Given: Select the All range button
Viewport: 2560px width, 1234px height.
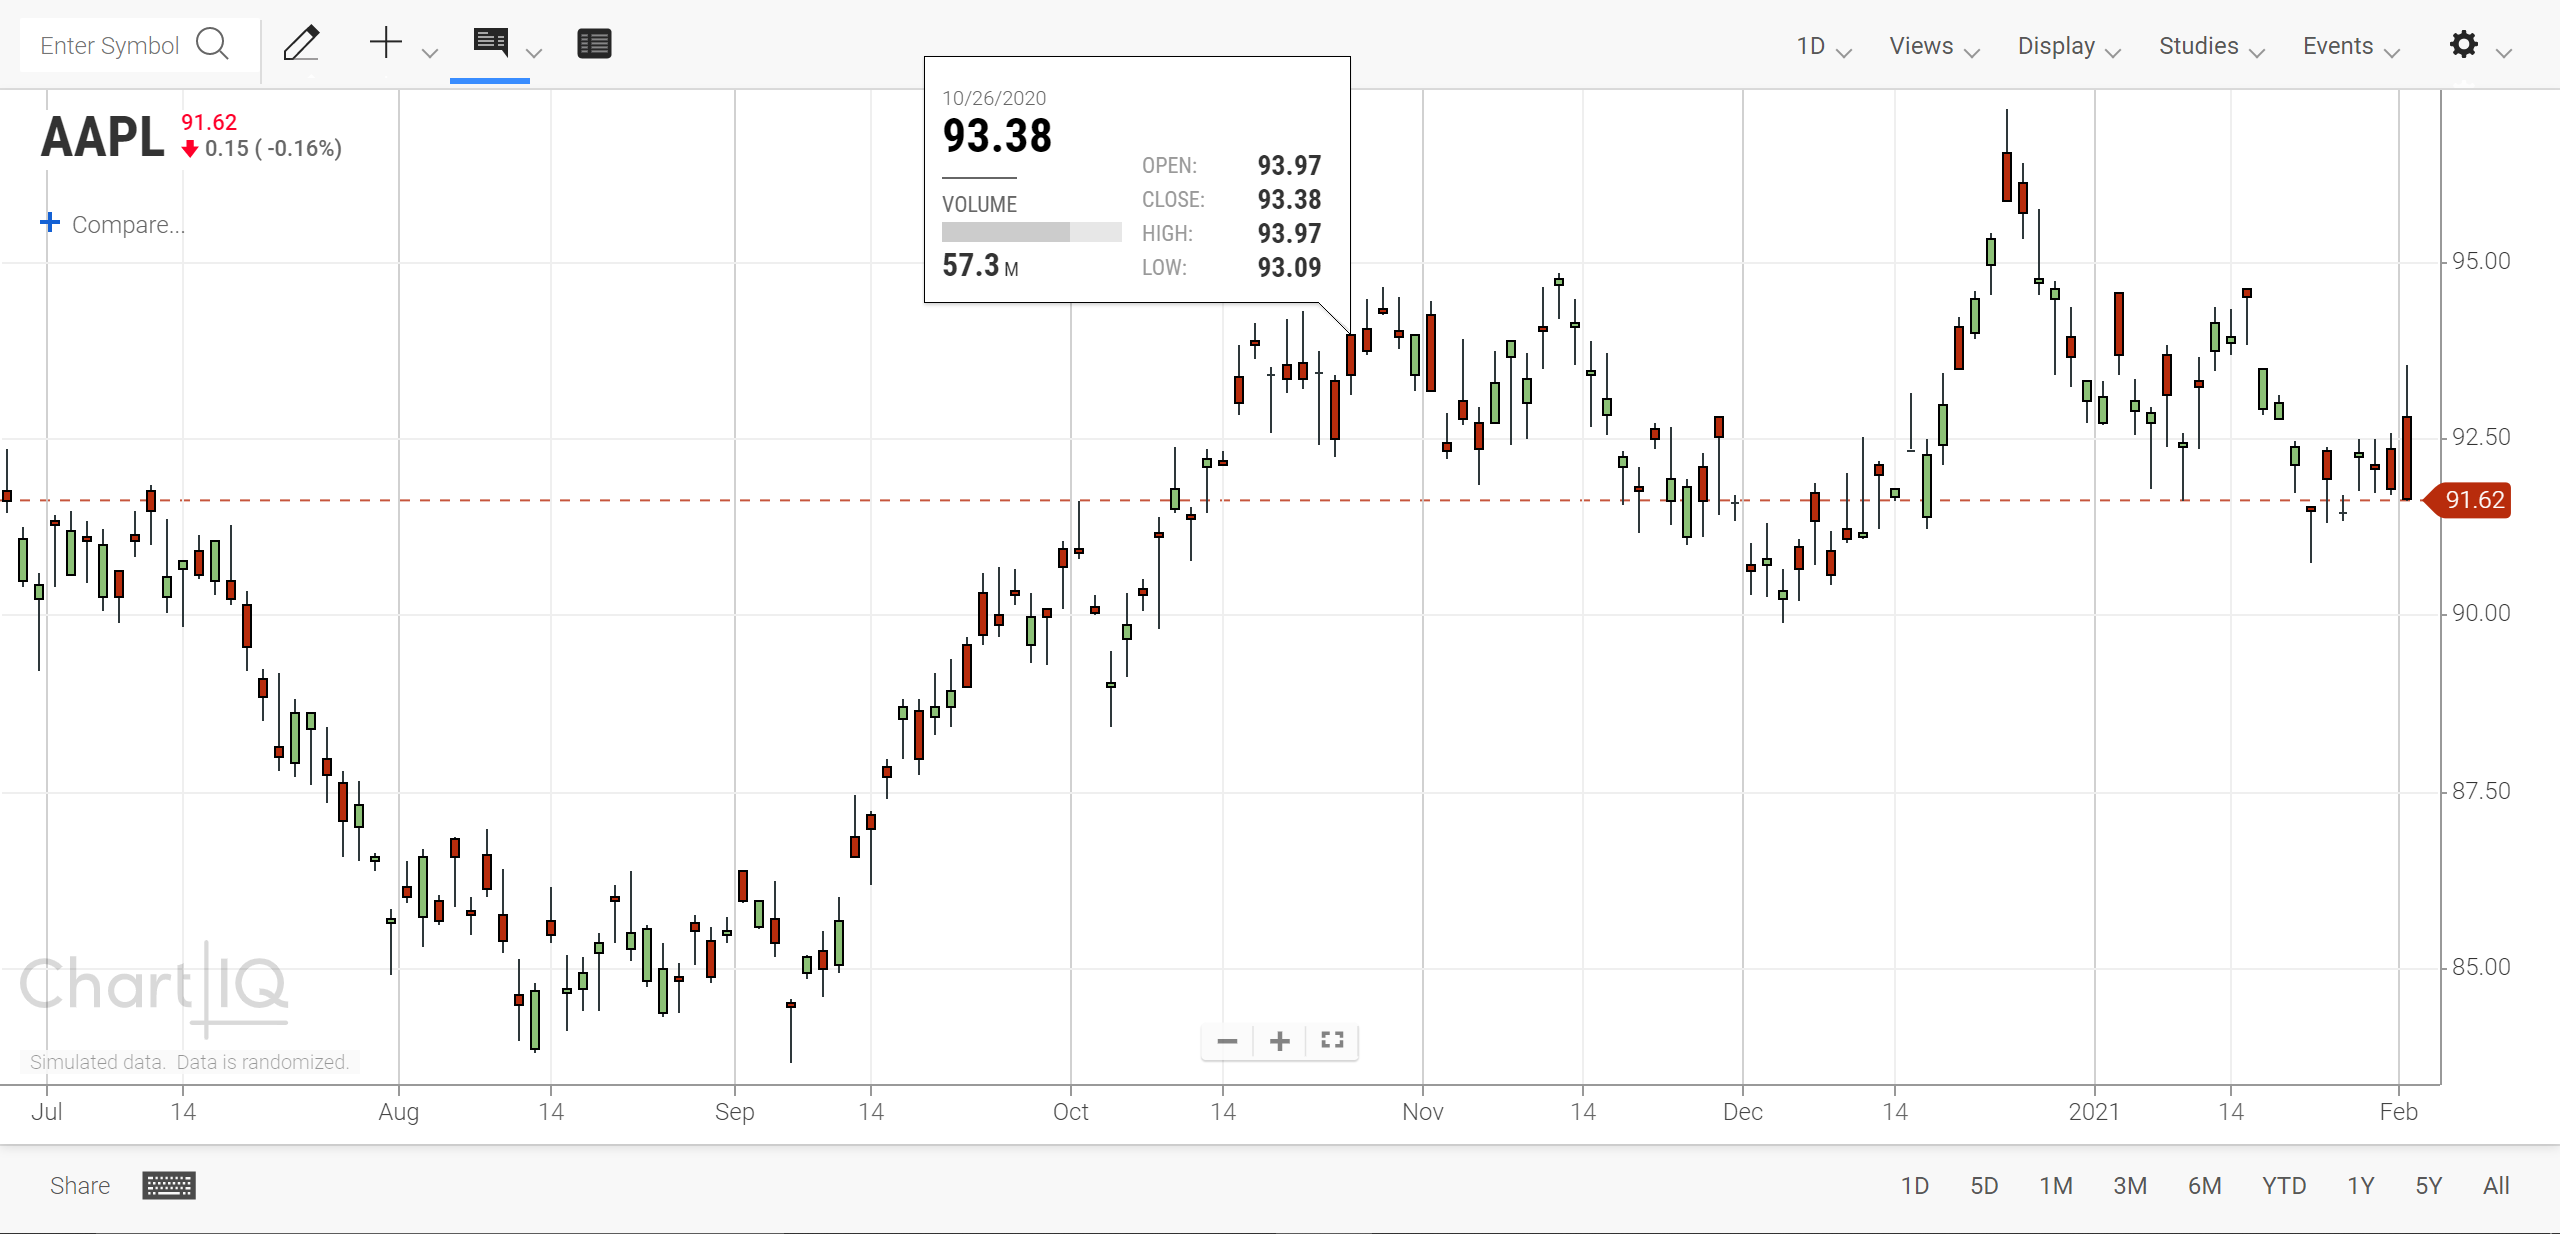Looking at the screenshot, I should (x=2496, y=1186).
